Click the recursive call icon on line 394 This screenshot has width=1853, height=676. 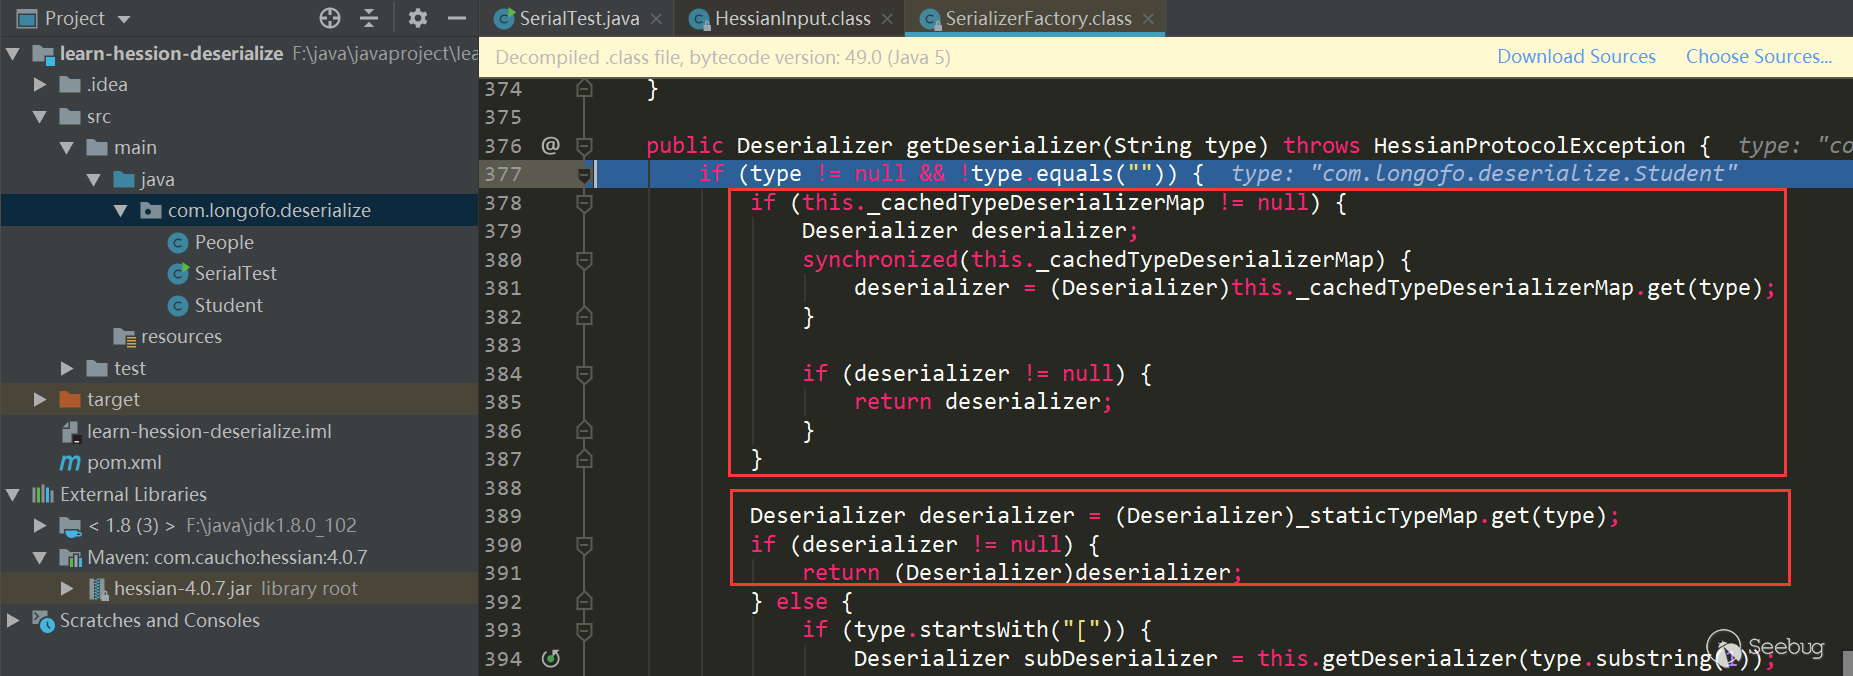click(550, 658)
